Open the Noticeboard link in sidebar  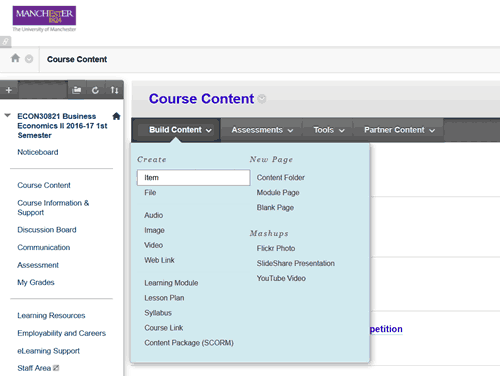click(38, 152)
